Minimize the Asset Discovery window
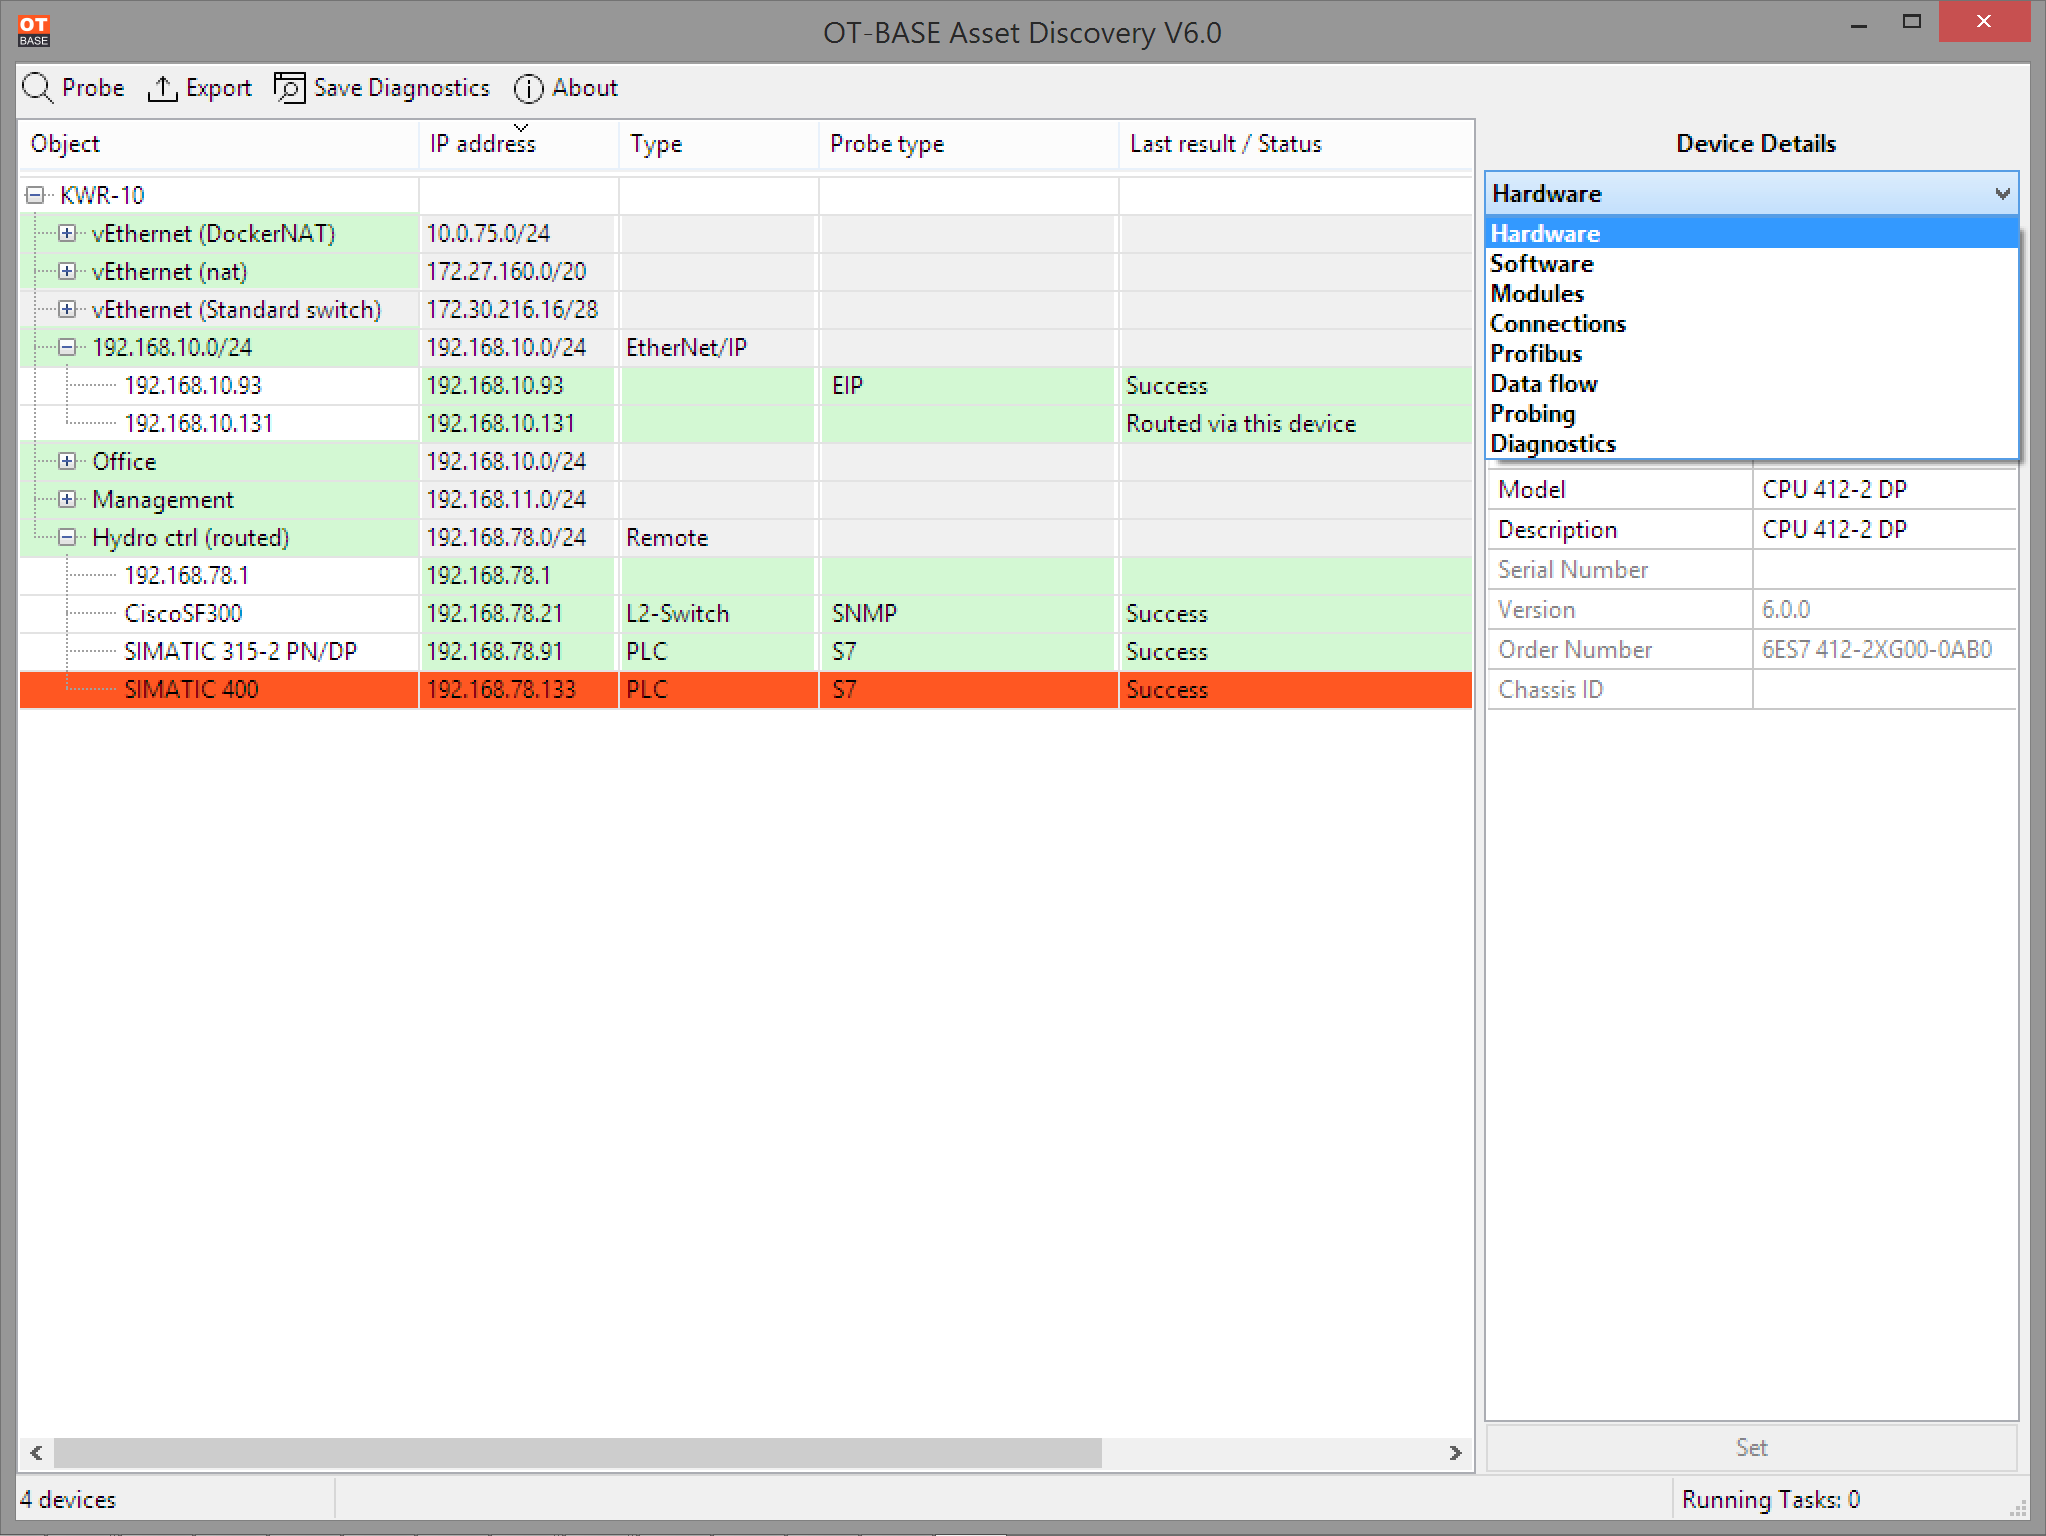This screenshot has height=1536, width=2046. coord(1859,24)
